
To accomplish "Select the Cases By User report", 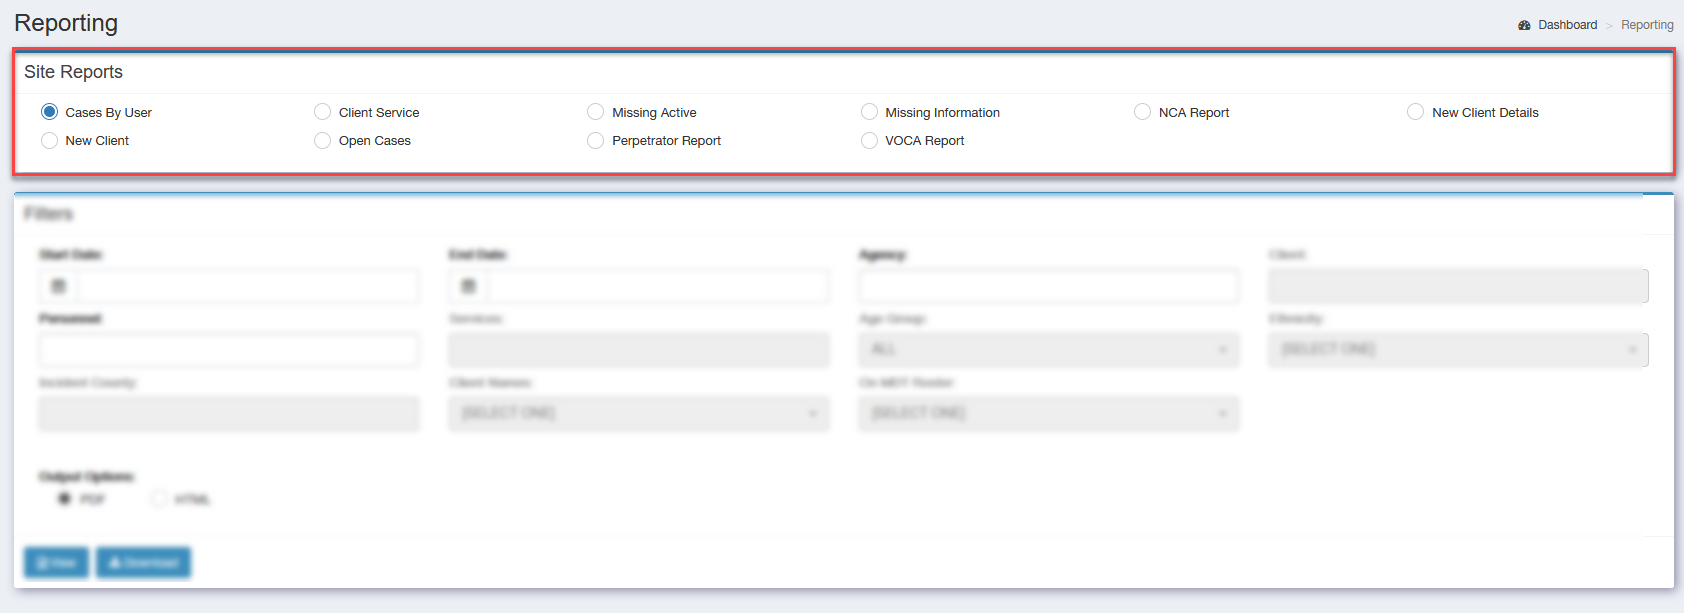I will [49, 112].
